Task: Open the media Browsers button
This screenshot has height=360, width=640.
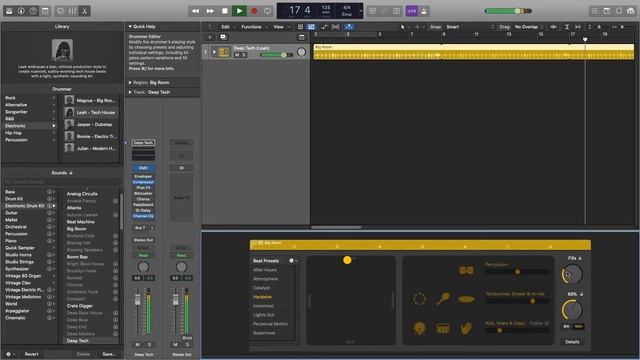Action: (631, 11)
